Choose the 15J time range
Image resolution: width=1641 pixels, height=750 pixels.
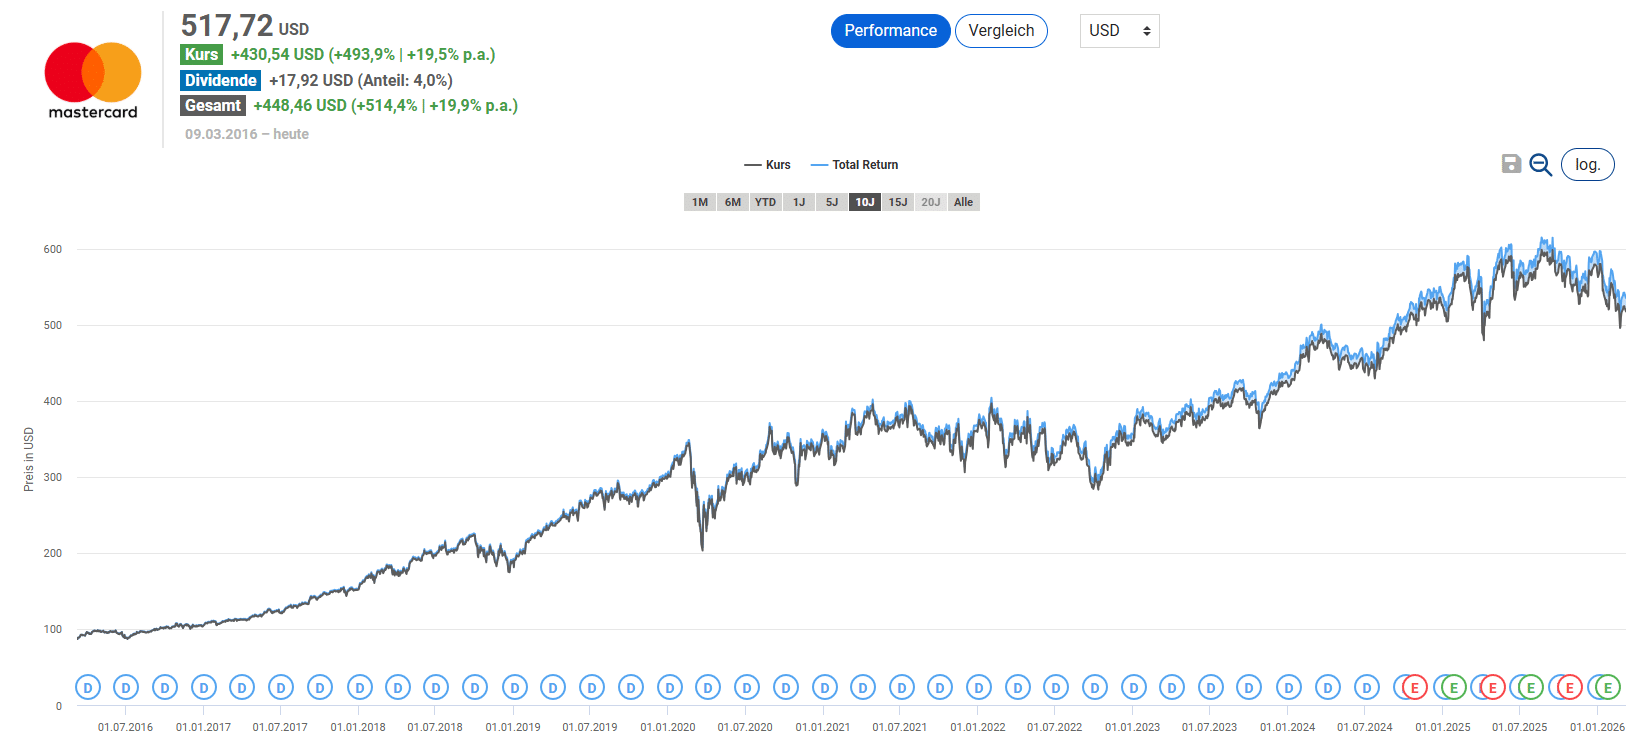(898, 202)
